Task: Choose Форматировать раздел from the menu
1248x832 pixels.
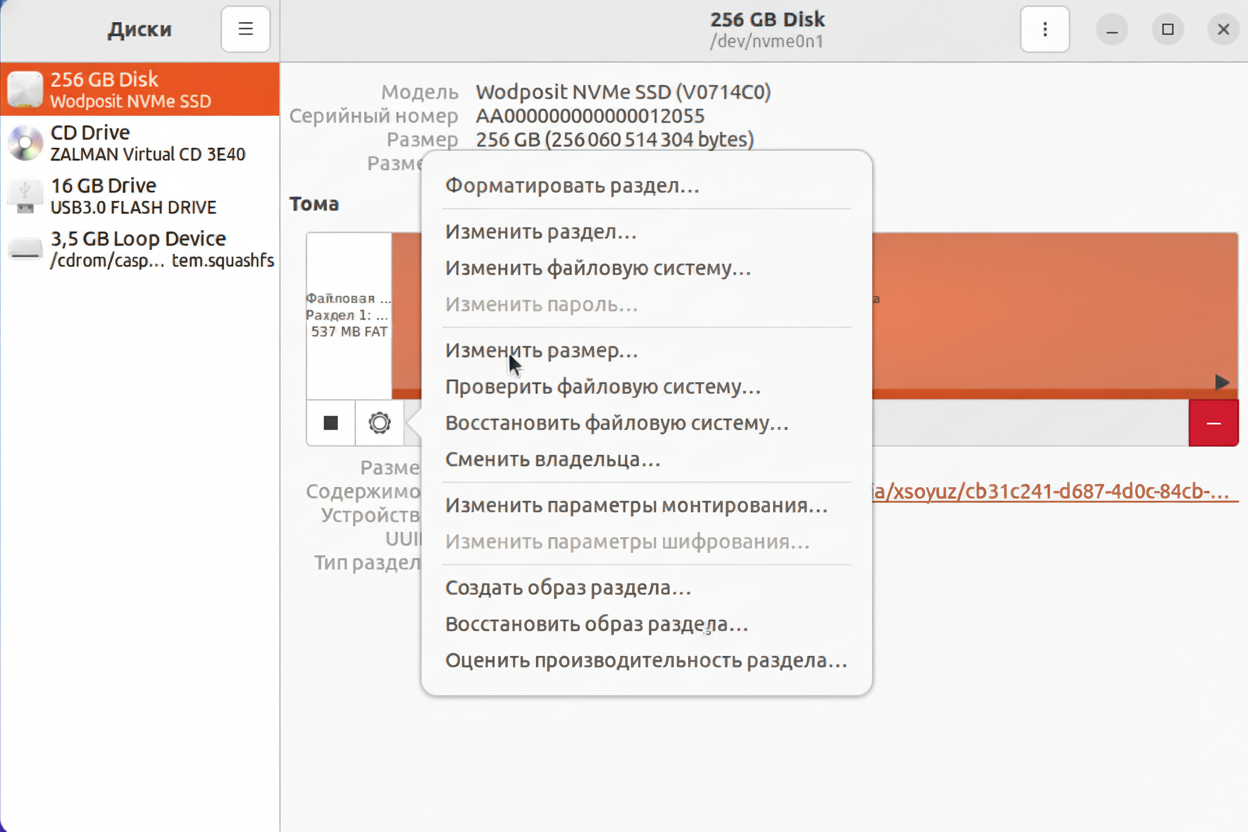Action: coord(572,186)
